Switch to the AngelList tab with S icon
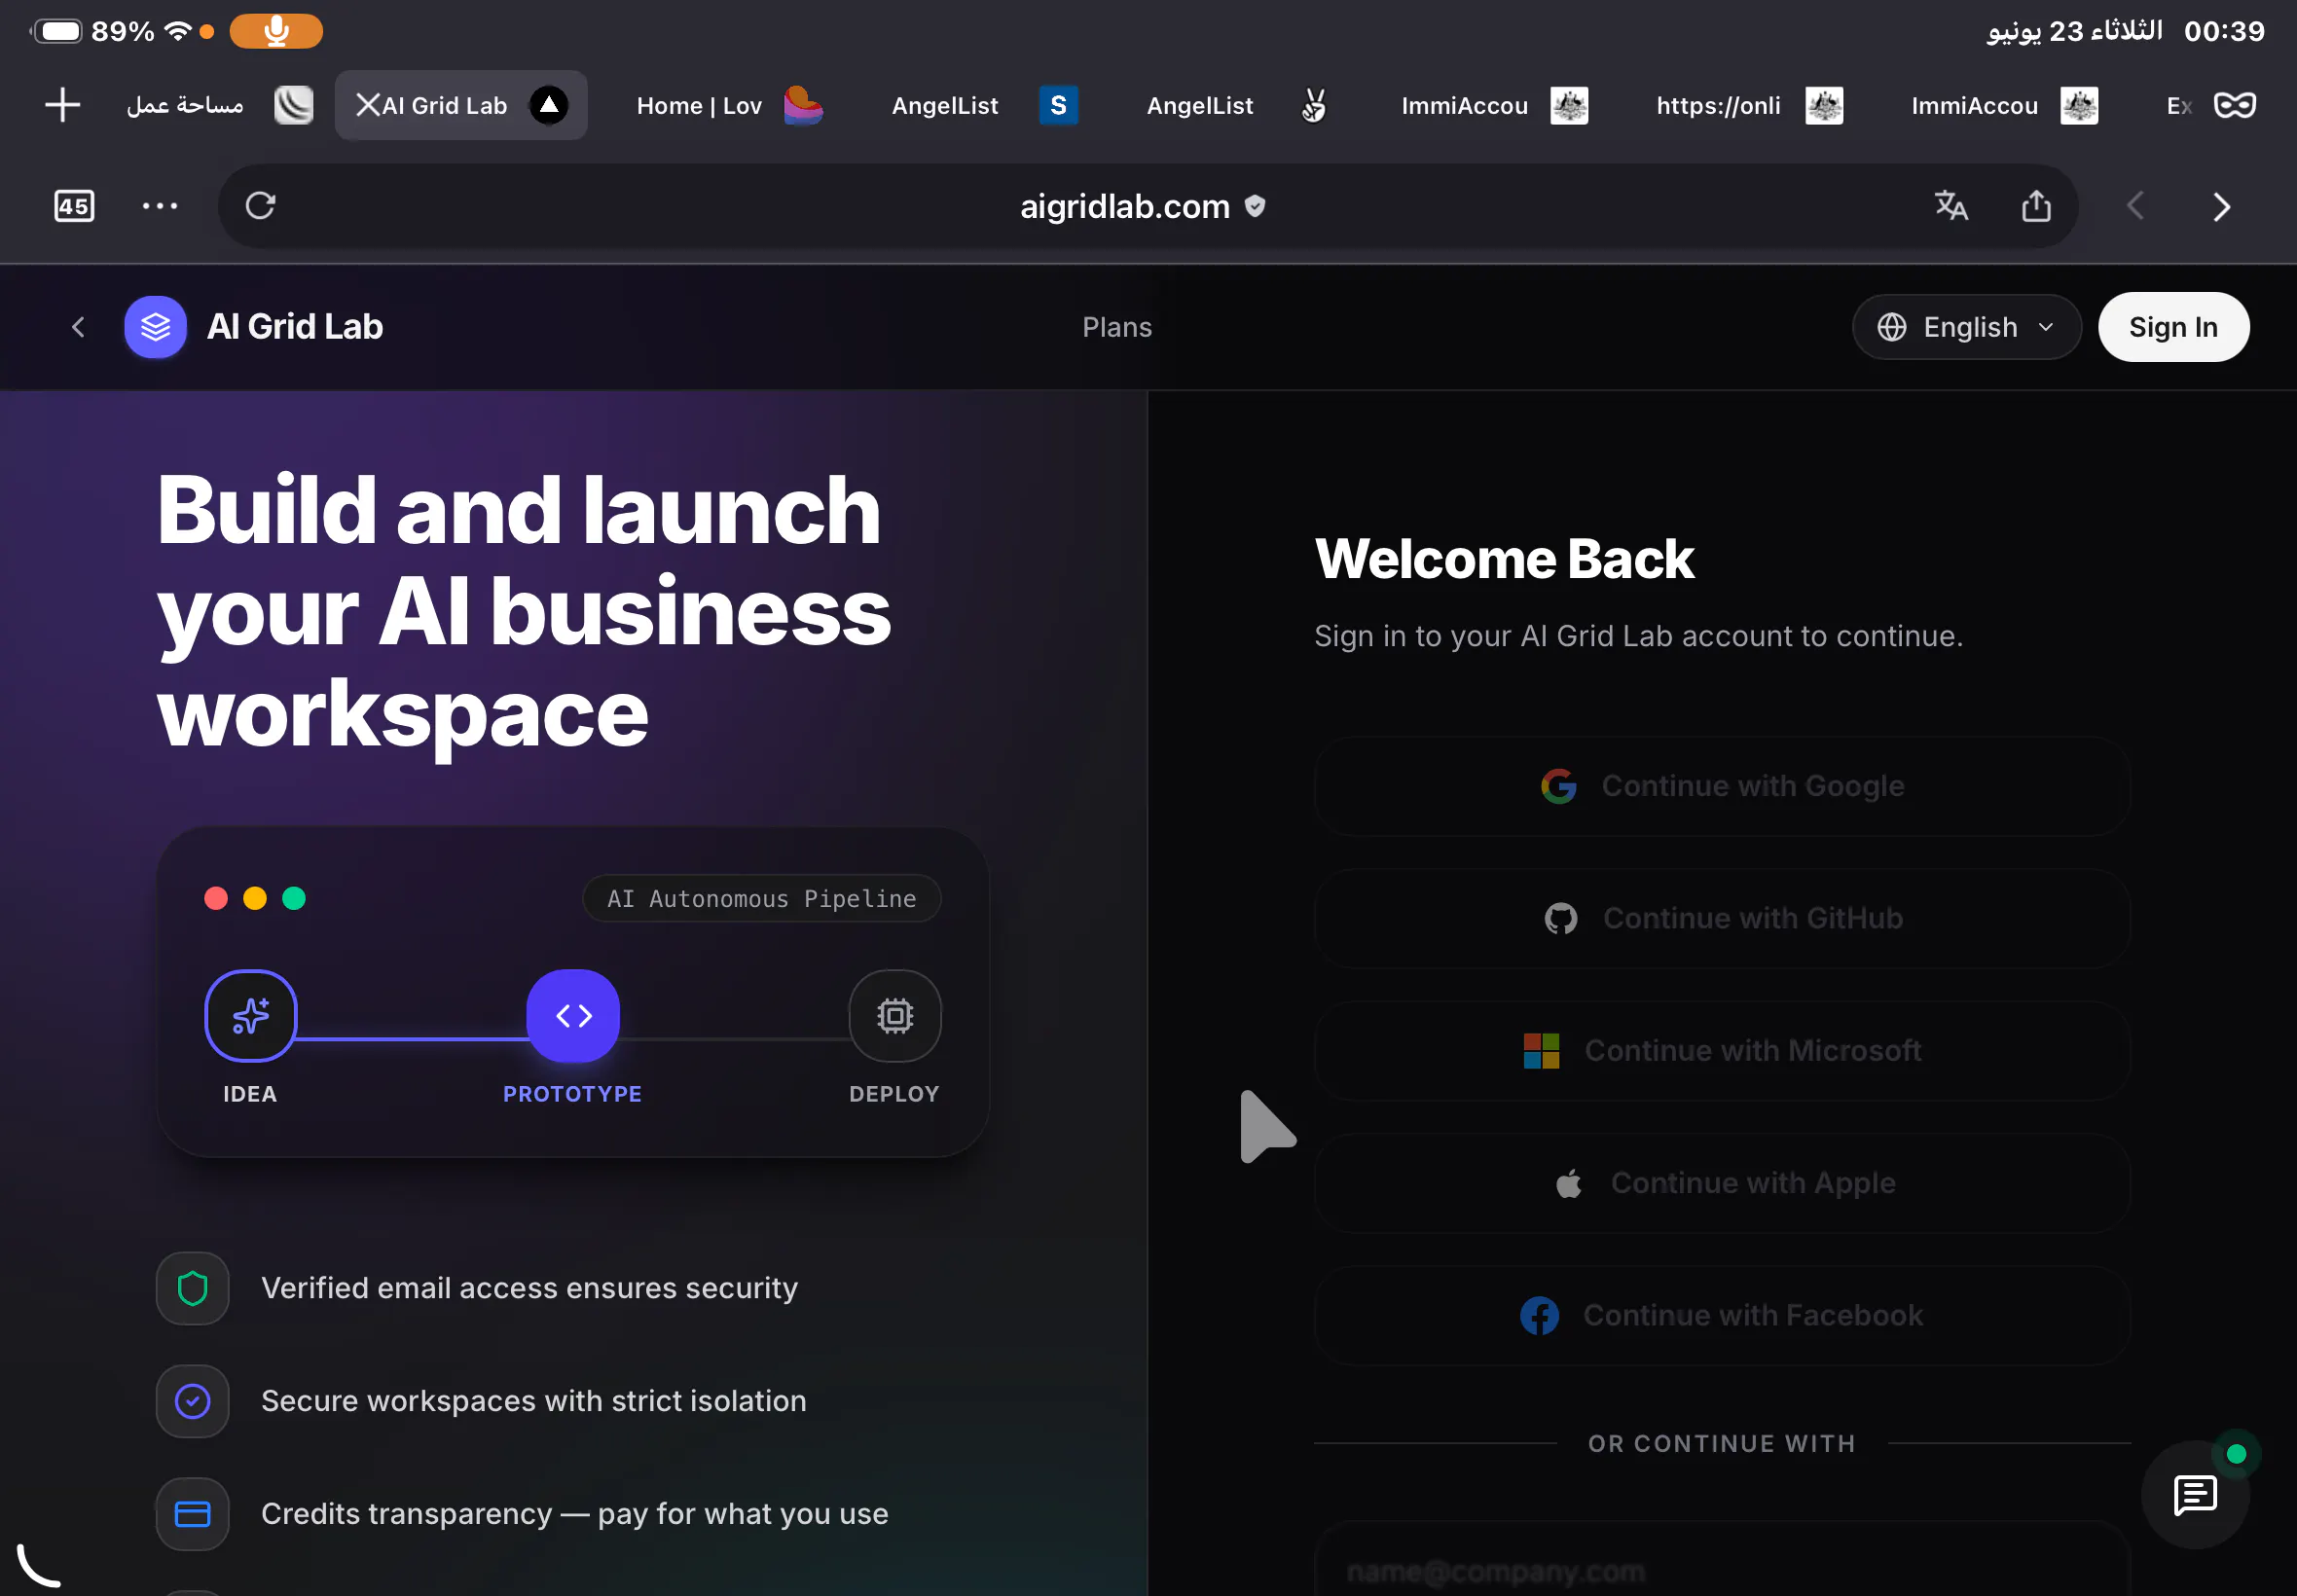 point(985,105)
